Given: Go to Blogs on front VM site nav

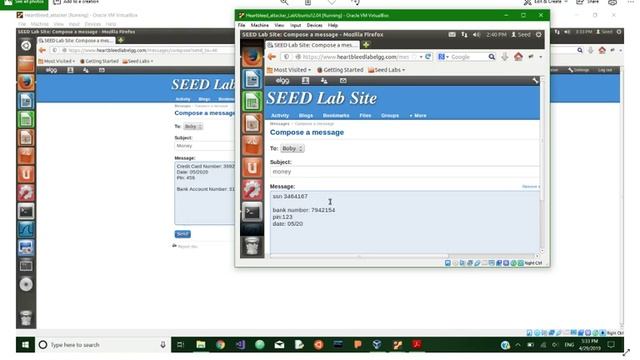Looking at the screenshot, I should 306,116.
